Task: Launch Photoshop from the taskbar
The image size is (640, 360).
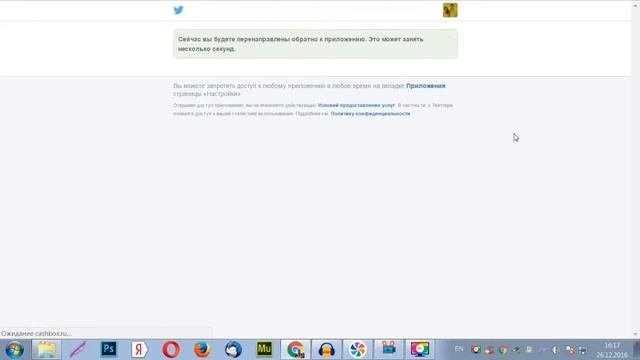Action: [x=109, y=349]
